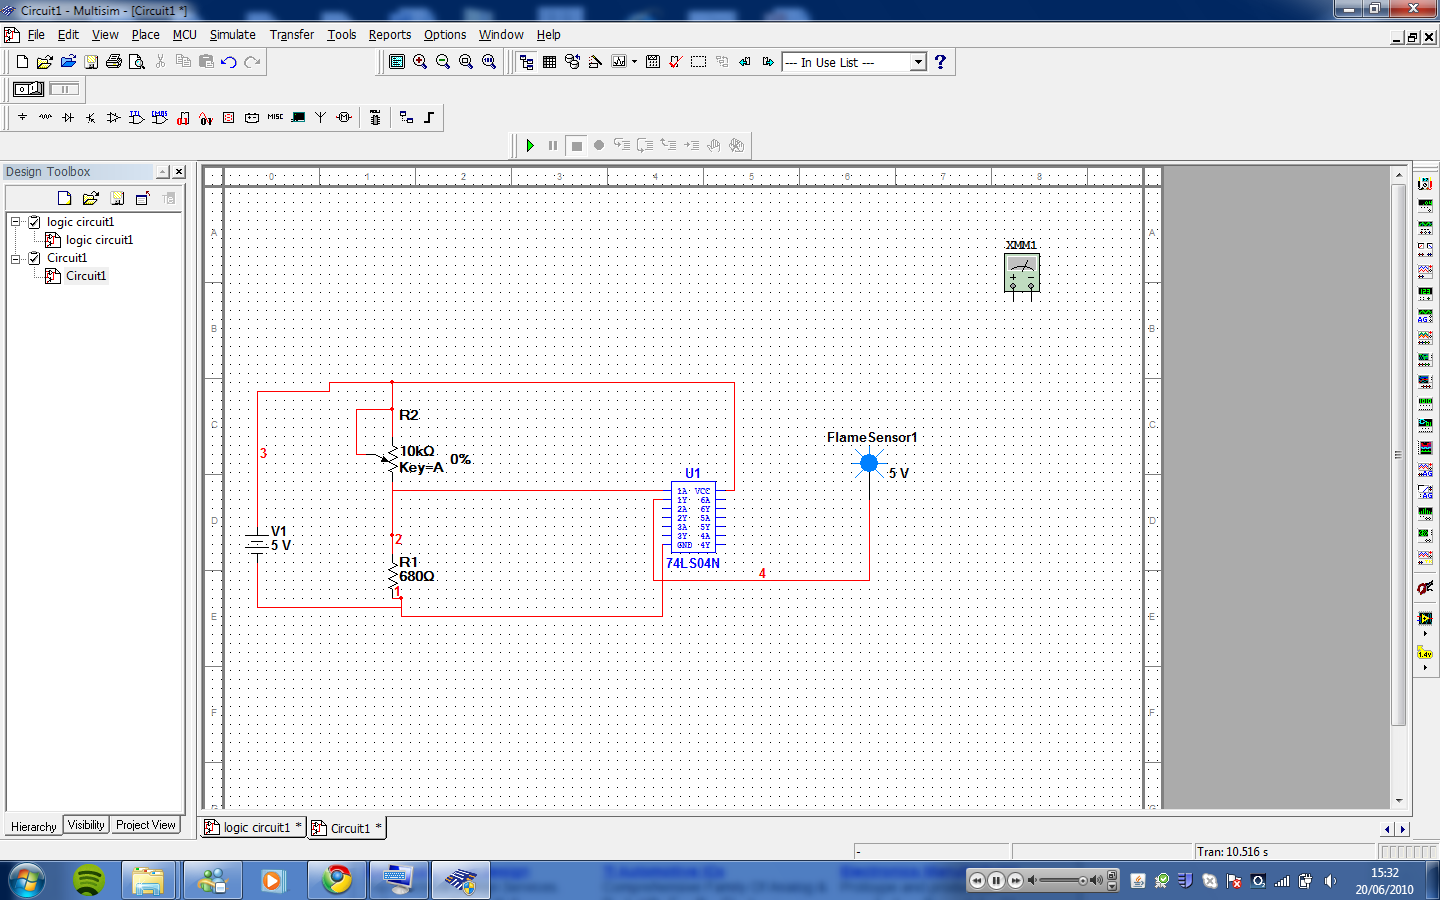Click the Zoom out magnifier icon

tap(443, 62)
